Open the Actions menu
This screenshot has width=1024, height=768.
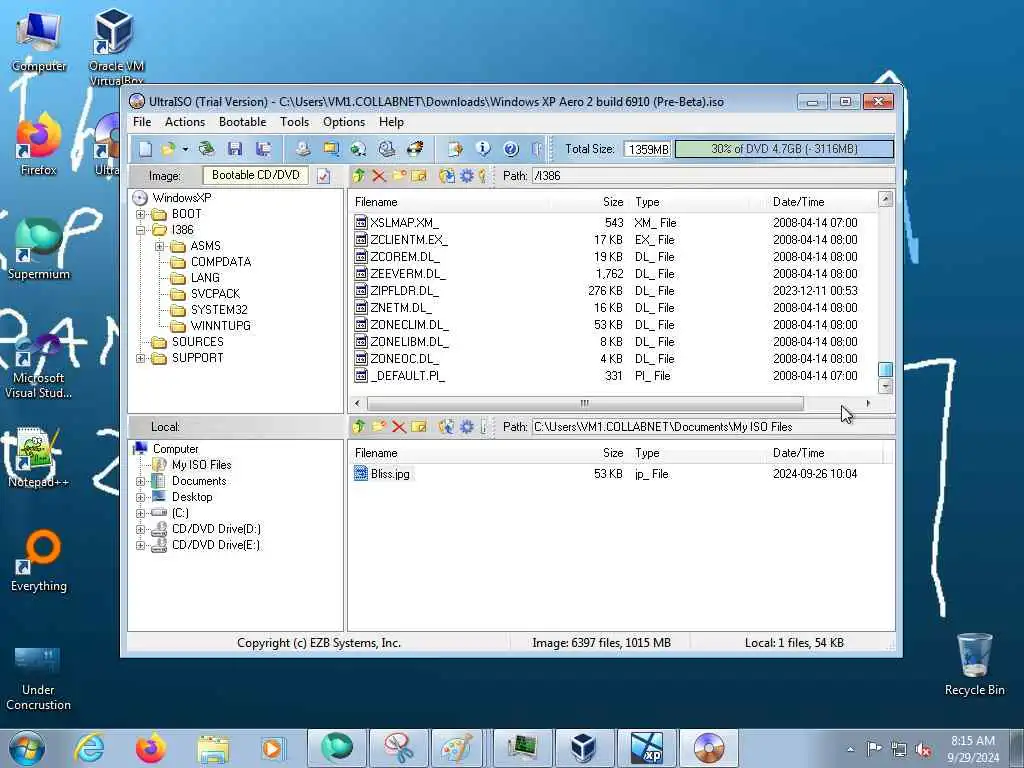coord(185,122)
